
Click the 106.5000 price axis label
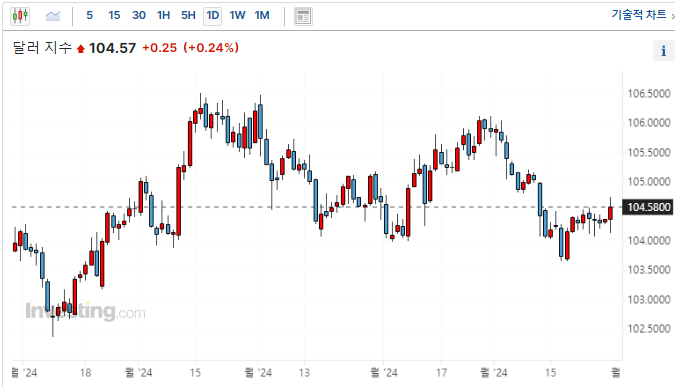tap(649, 94)
